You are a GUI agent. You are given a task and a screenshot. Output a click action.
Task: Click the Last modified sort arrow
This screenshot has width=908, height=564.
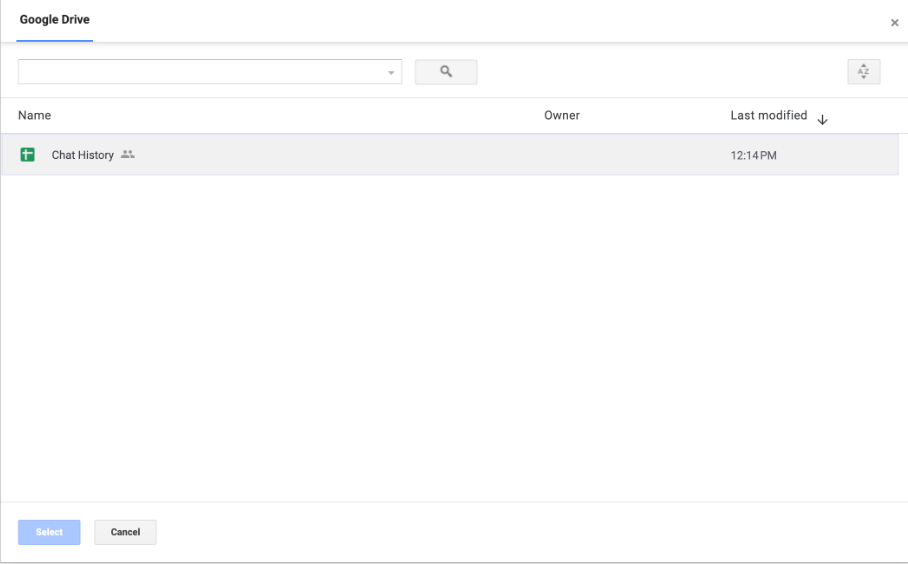pyautogui.click(x=822, y=119)
